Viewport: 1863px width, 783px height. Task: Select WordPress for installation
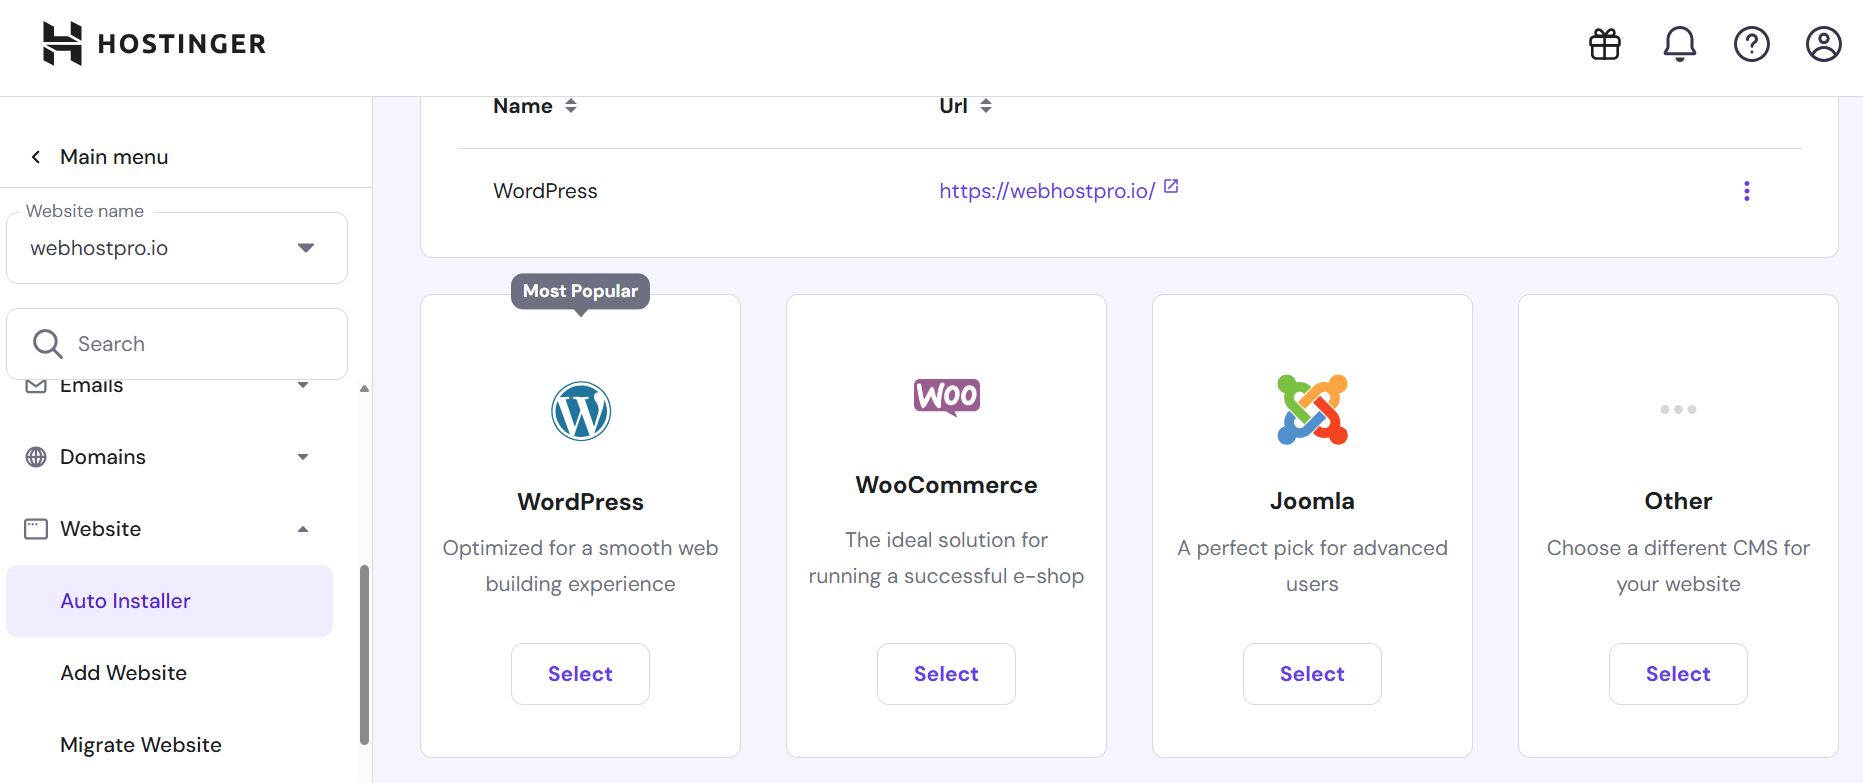(x=580, y=674)
